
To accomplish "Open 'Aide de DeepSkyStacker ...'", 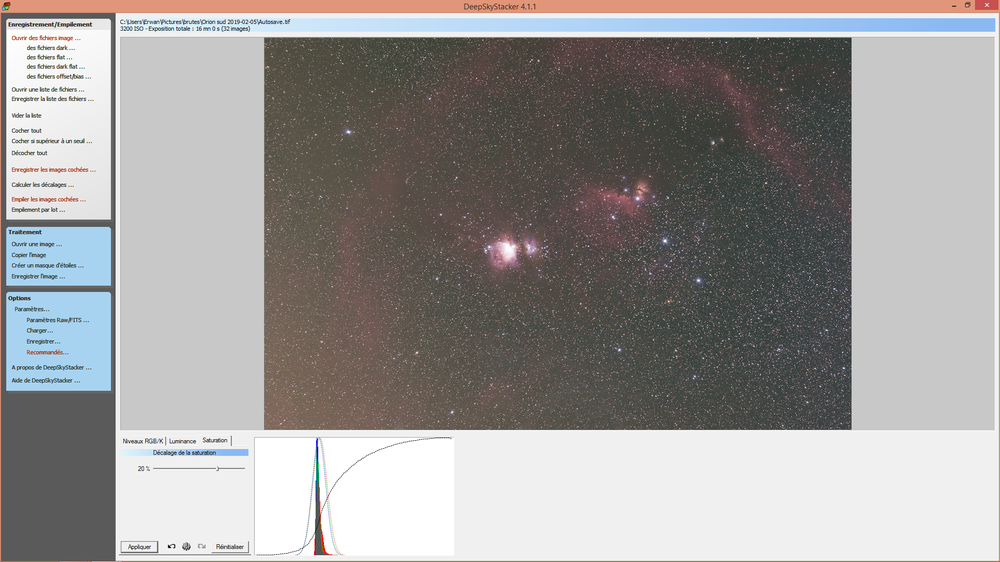I will tap(46, 380).
